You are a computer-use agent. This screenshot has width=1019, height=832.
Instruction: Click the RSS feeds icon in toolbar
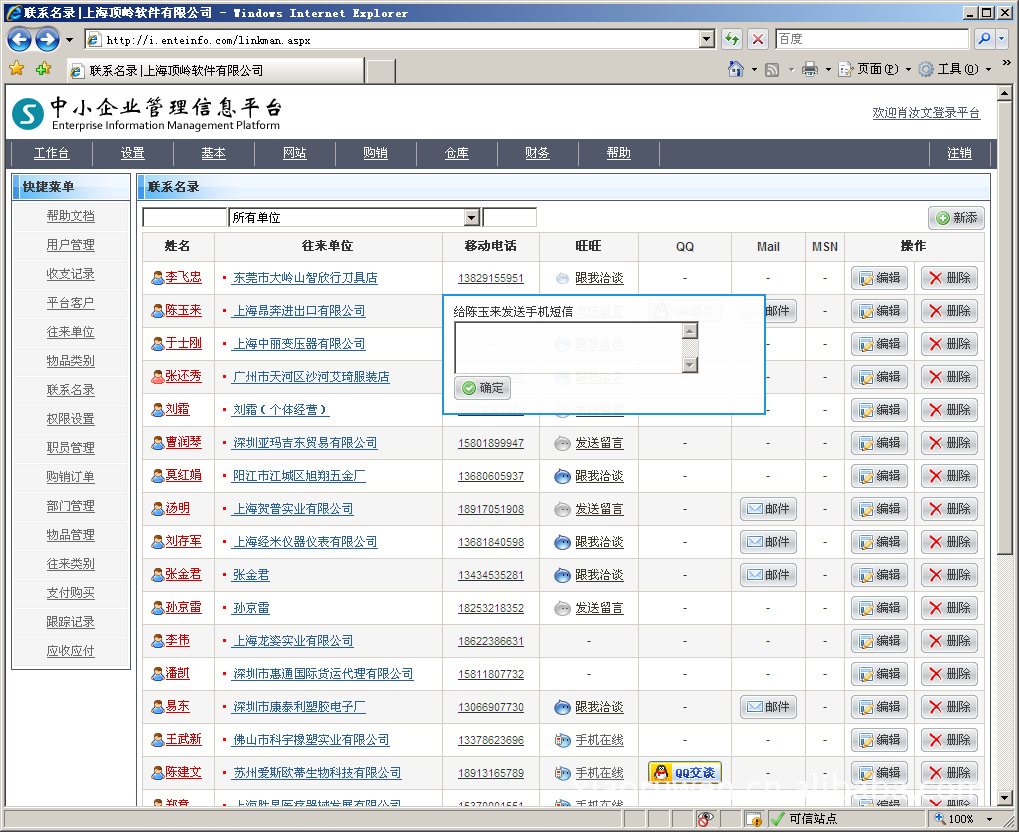(x=772, y=69)
